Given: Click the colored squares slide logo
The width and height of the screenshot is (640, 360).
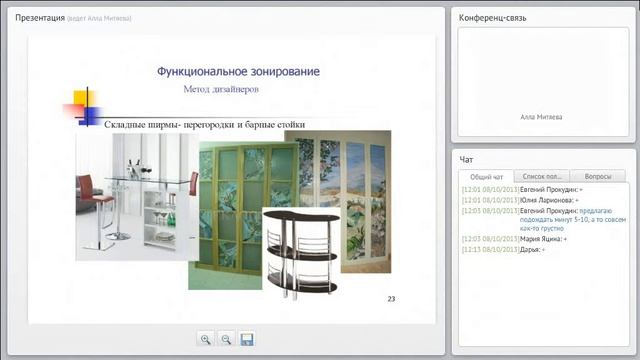Looking at the screenshot, I should pyautogui.click(x=82, y=107).
